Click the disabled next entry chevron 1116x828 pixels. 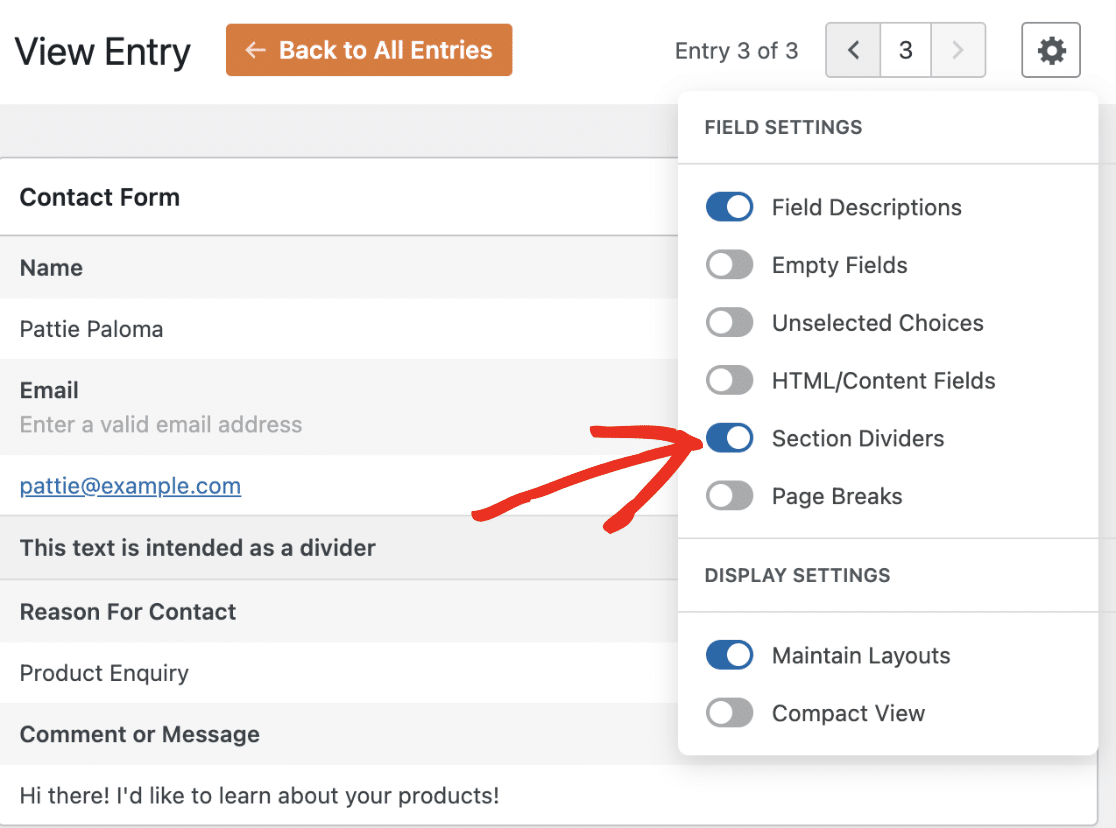coord(958,50)
